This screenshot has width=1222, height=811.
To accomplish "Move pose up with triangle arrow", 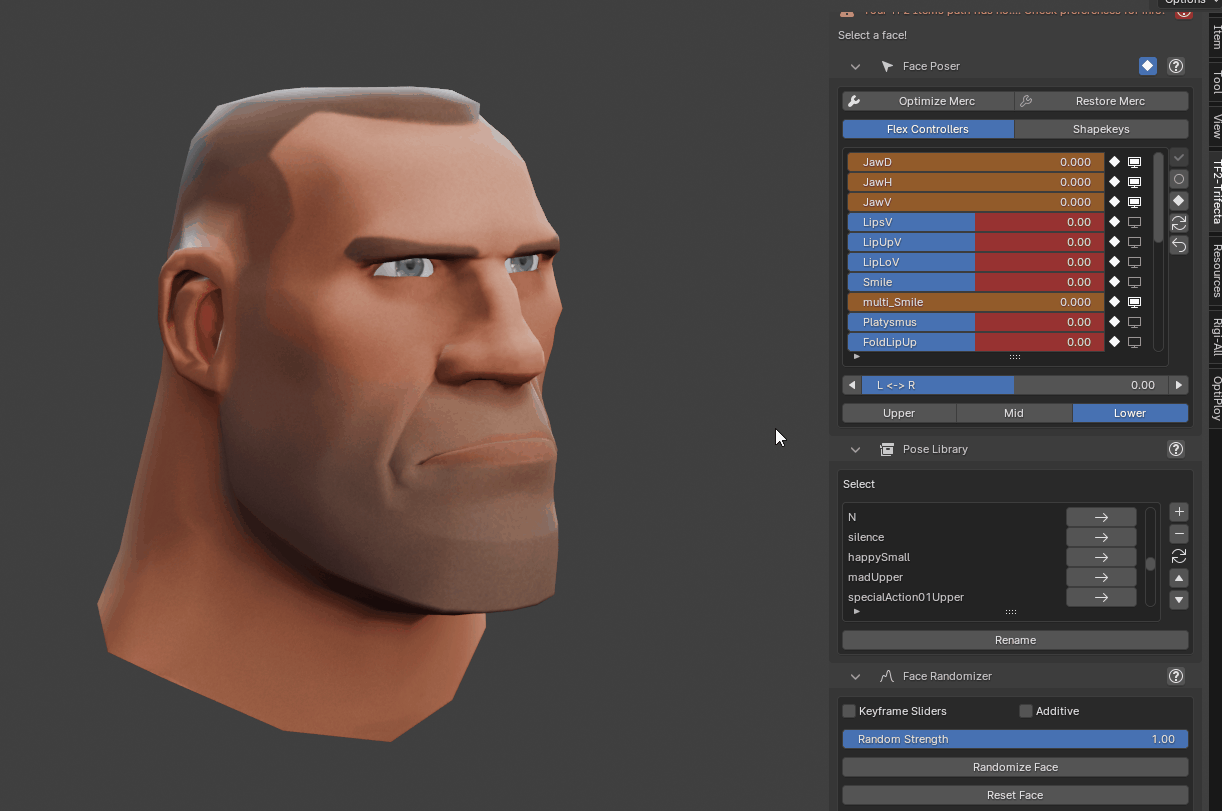I will click(x=1179, y=578).
